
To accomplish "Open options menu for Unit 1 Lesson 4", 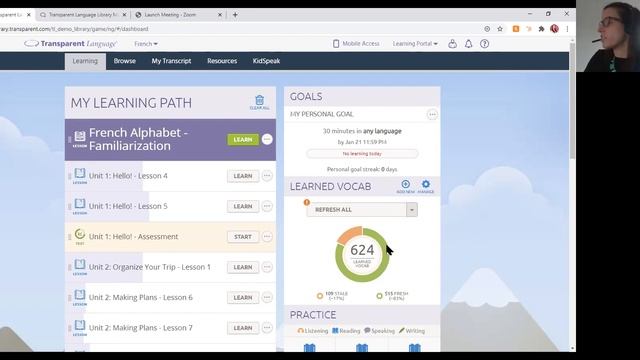I will click(267, 176).
